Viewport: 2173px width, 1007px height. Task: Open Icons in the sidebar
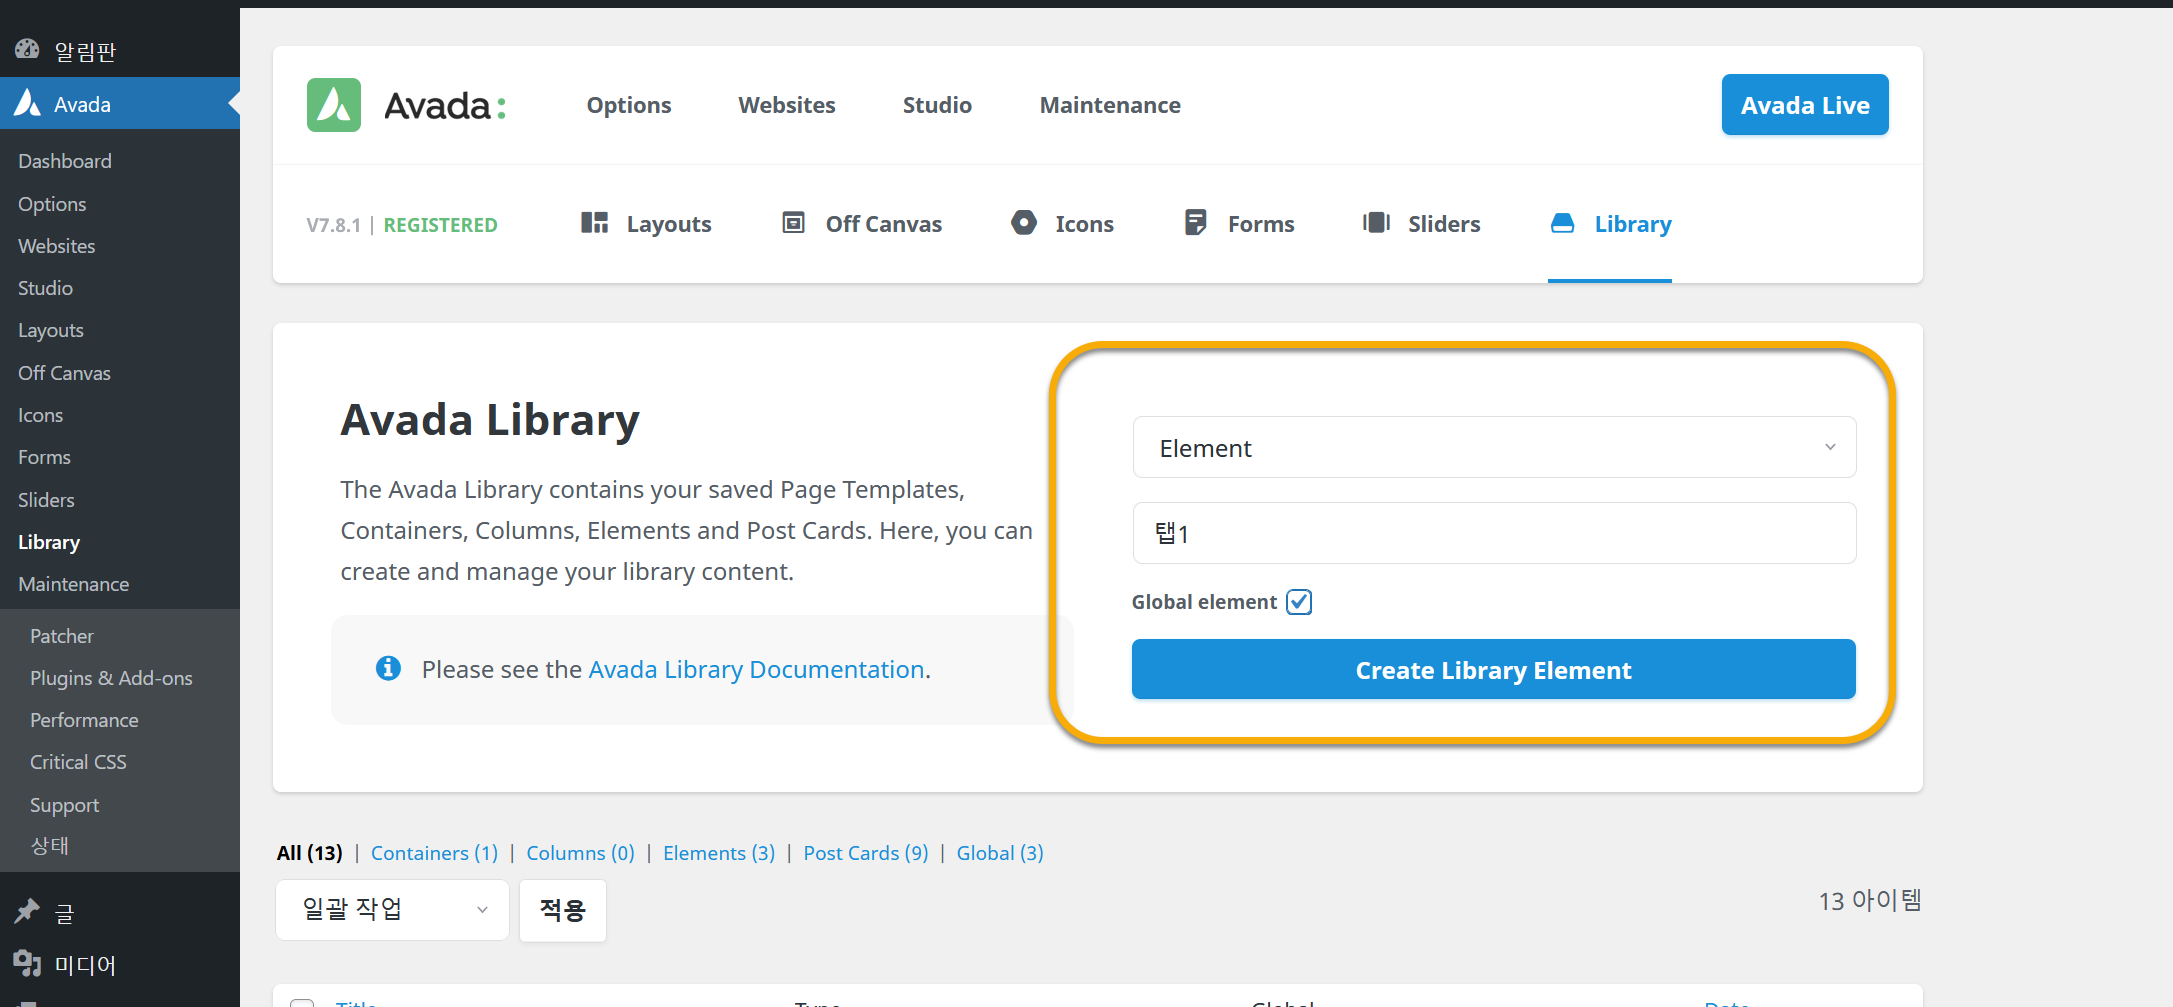coord(40,415)
